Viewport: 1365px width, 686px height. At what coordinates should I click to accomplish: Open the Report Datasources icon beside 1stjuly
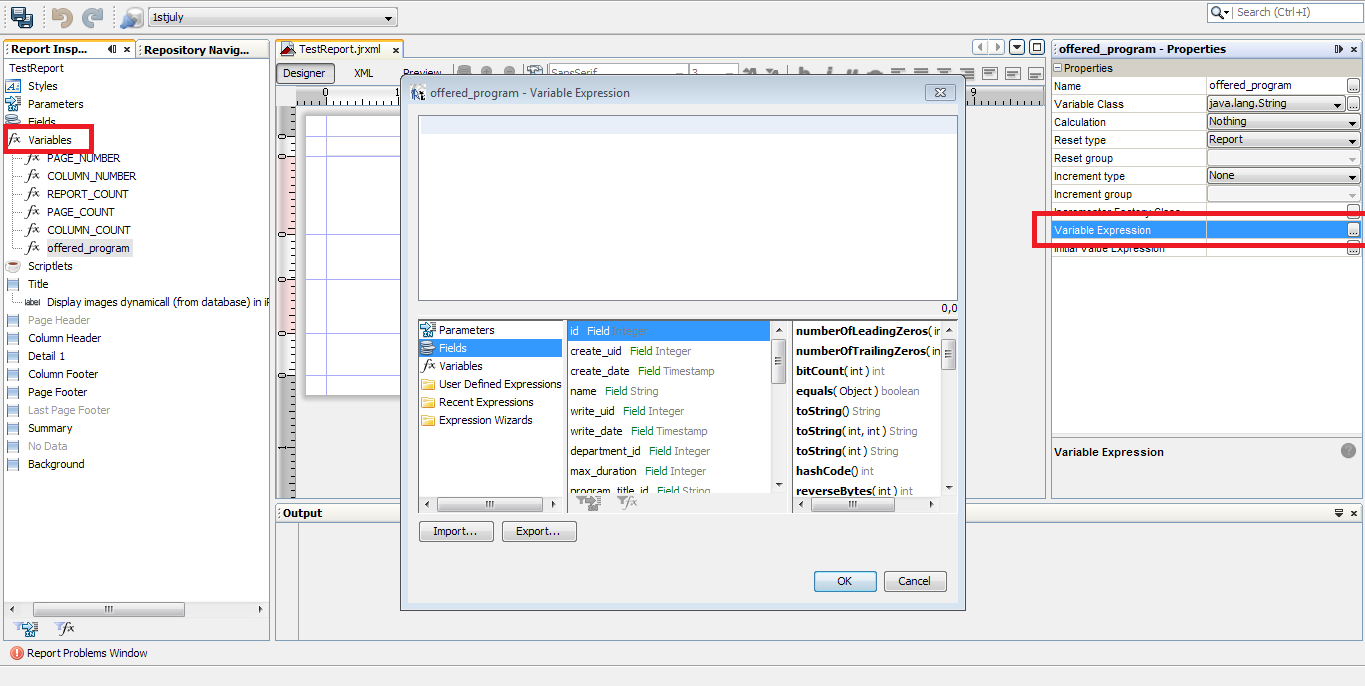pyautogui.click(x=131, y=17)
